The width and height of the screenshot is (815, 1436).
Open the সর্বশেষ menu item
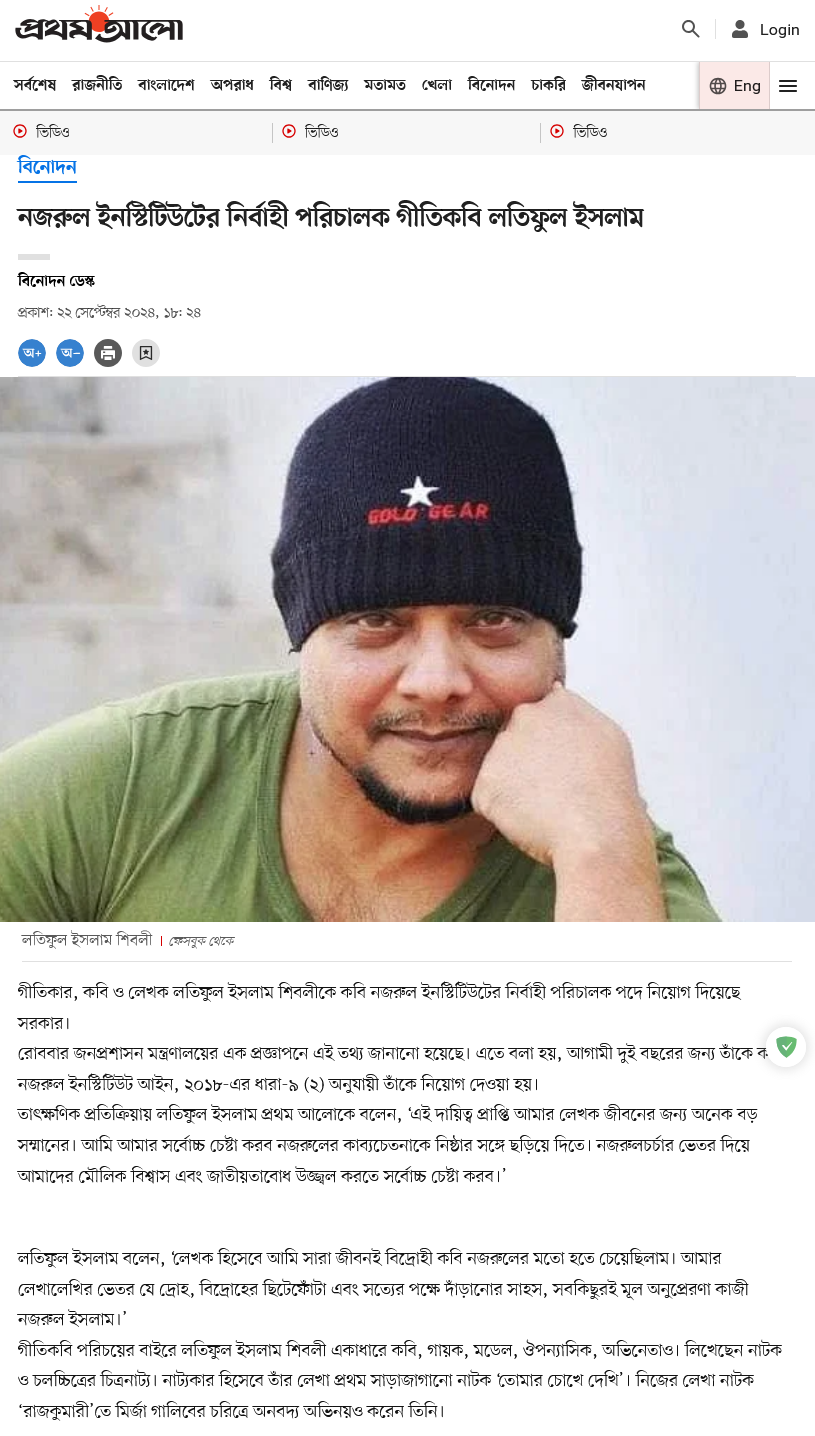pyautogui.click(x=34, y=86)
